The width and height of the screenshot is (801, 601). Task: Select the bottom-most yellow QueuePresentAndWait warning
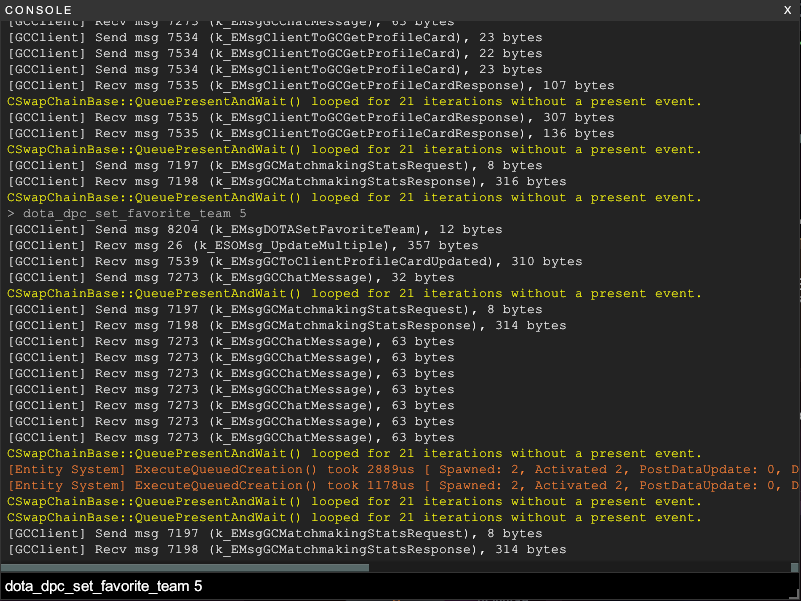(x=354, y=517)
